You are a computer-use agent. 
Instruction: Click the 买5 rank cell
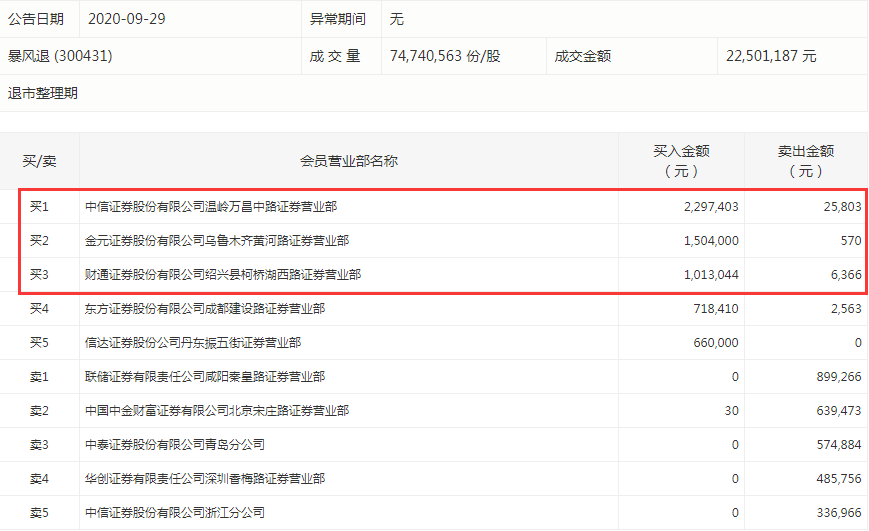tap(39, 343)
